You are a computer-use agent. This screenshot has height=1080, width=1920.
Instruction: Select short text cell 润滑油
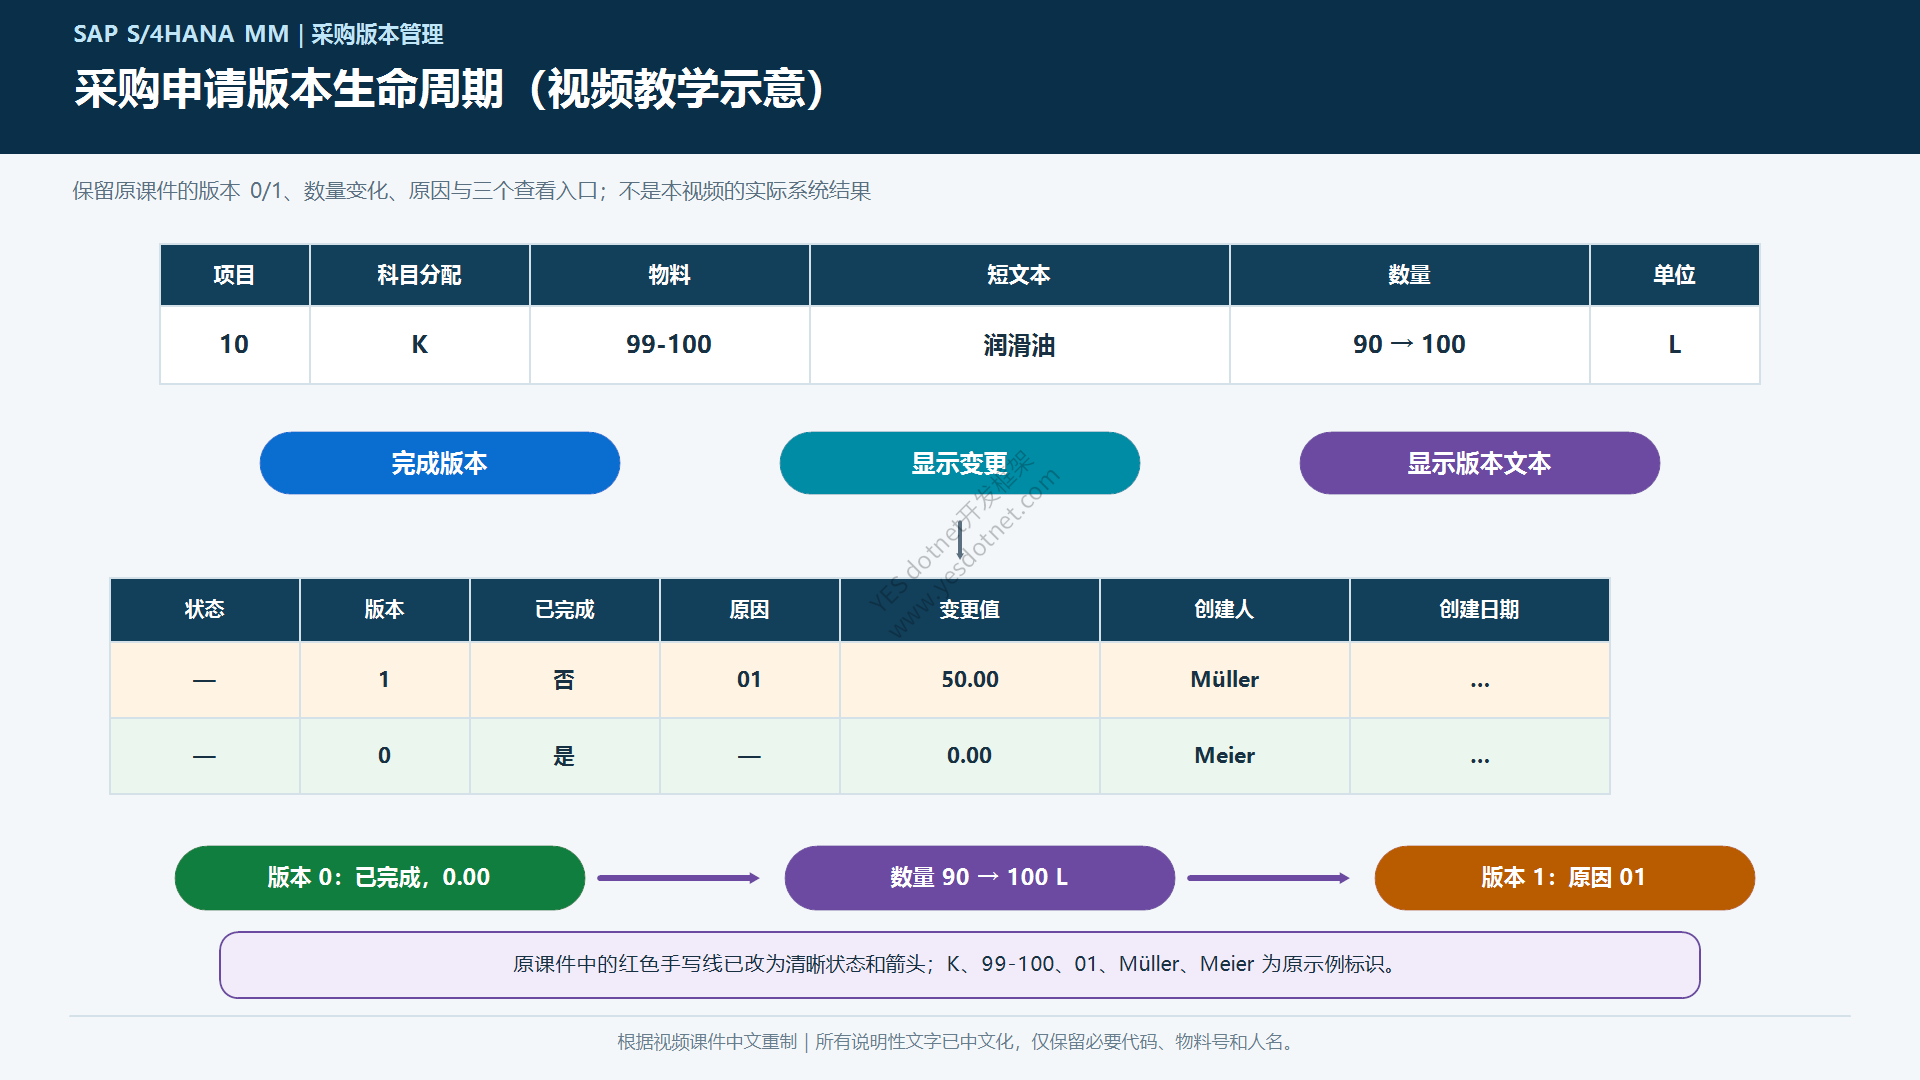tap(1020, 345)
